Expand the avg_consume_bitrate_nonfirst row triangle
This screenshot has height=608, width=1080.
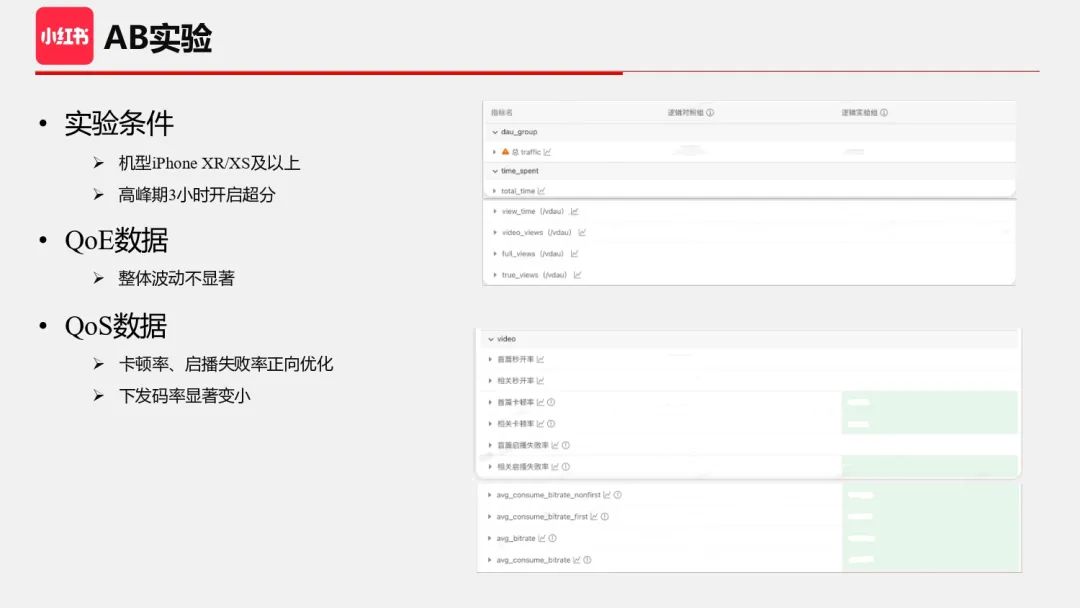click(490, 495)
